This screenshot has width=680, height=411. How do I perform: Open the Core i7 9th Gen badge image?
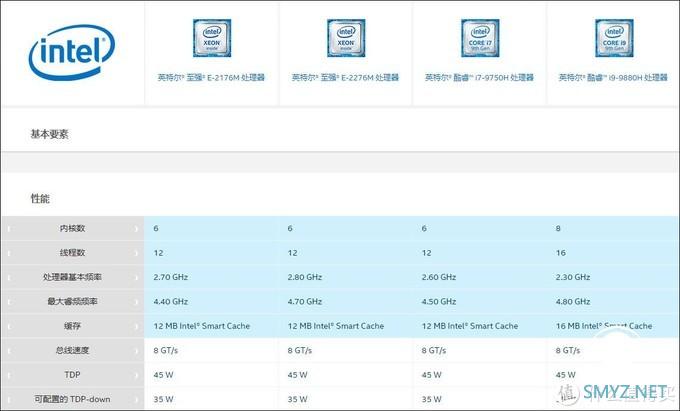point(480,38)
